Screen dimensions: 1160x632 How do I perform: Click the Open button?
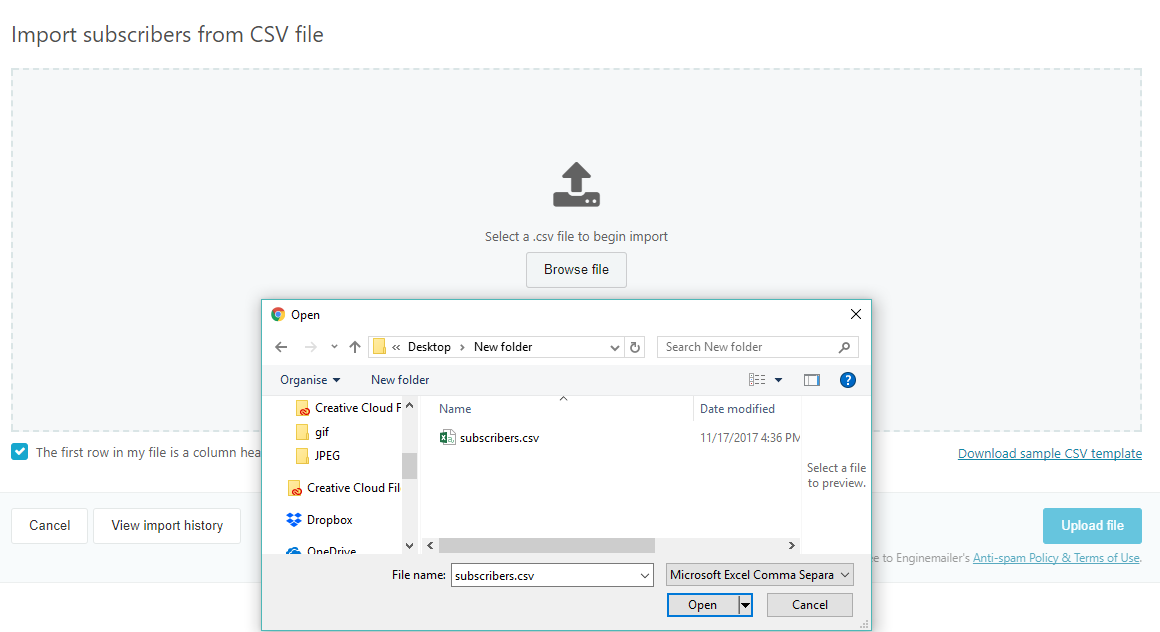pyautogui.click(x=703, y=605)
